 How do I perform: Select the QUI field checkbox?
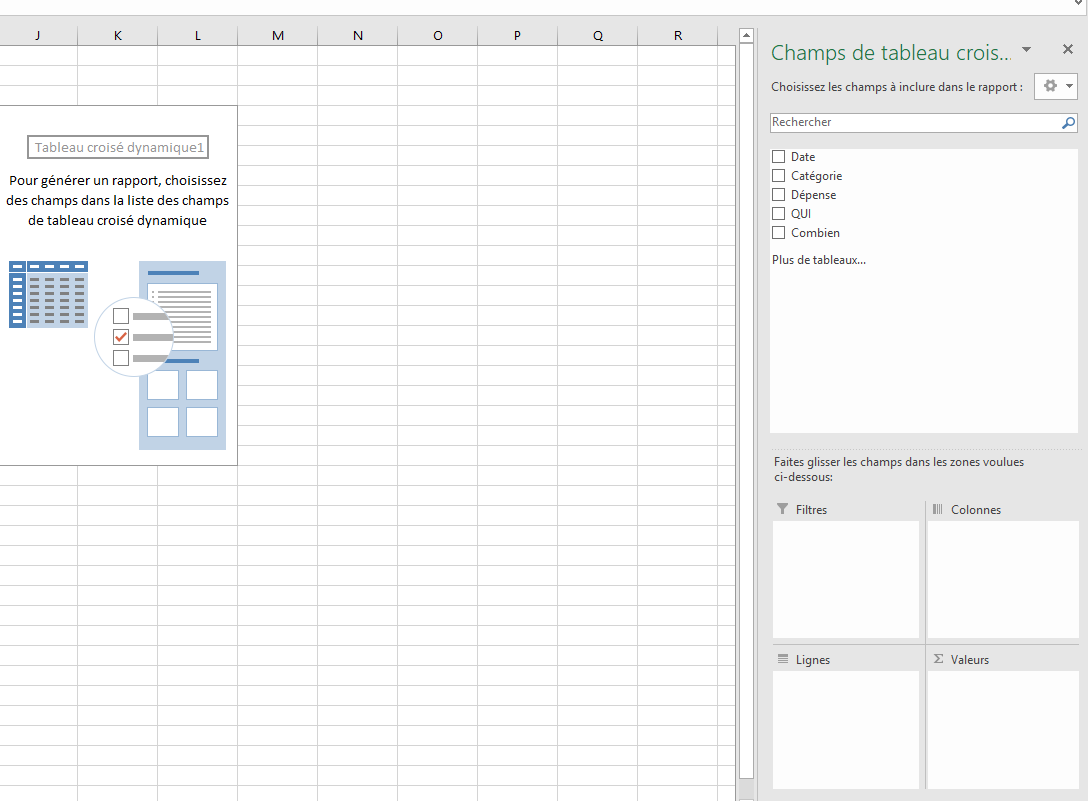click(x=777, y=213)
